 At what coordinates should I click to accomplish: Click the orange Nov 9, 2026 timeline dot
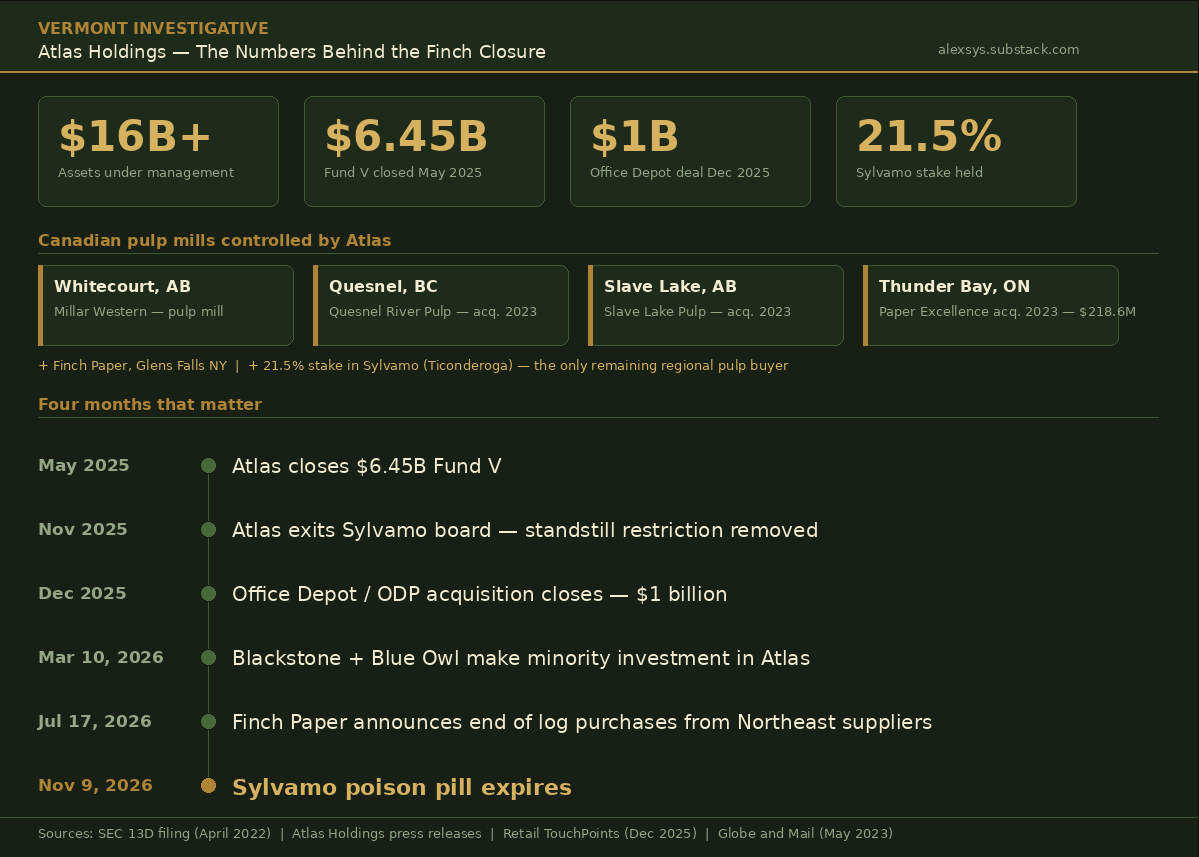(208, 786)
